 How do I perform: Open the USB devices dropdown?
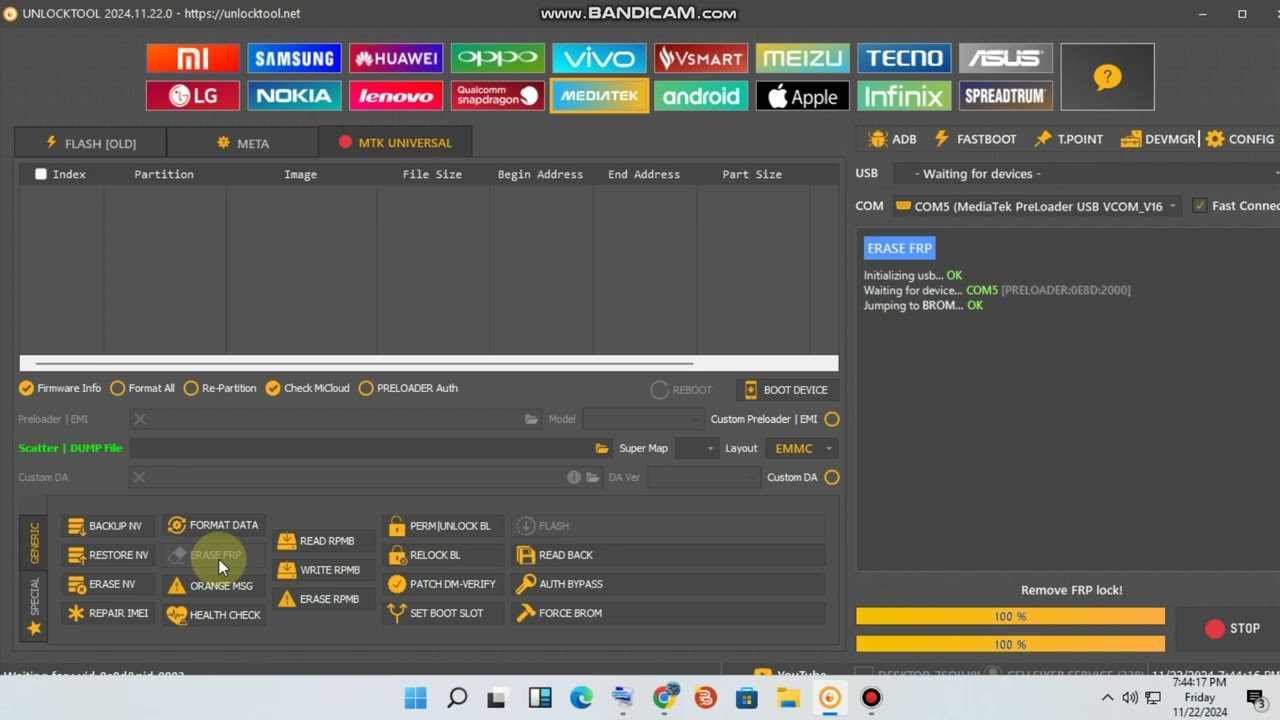coord(1085,174)
